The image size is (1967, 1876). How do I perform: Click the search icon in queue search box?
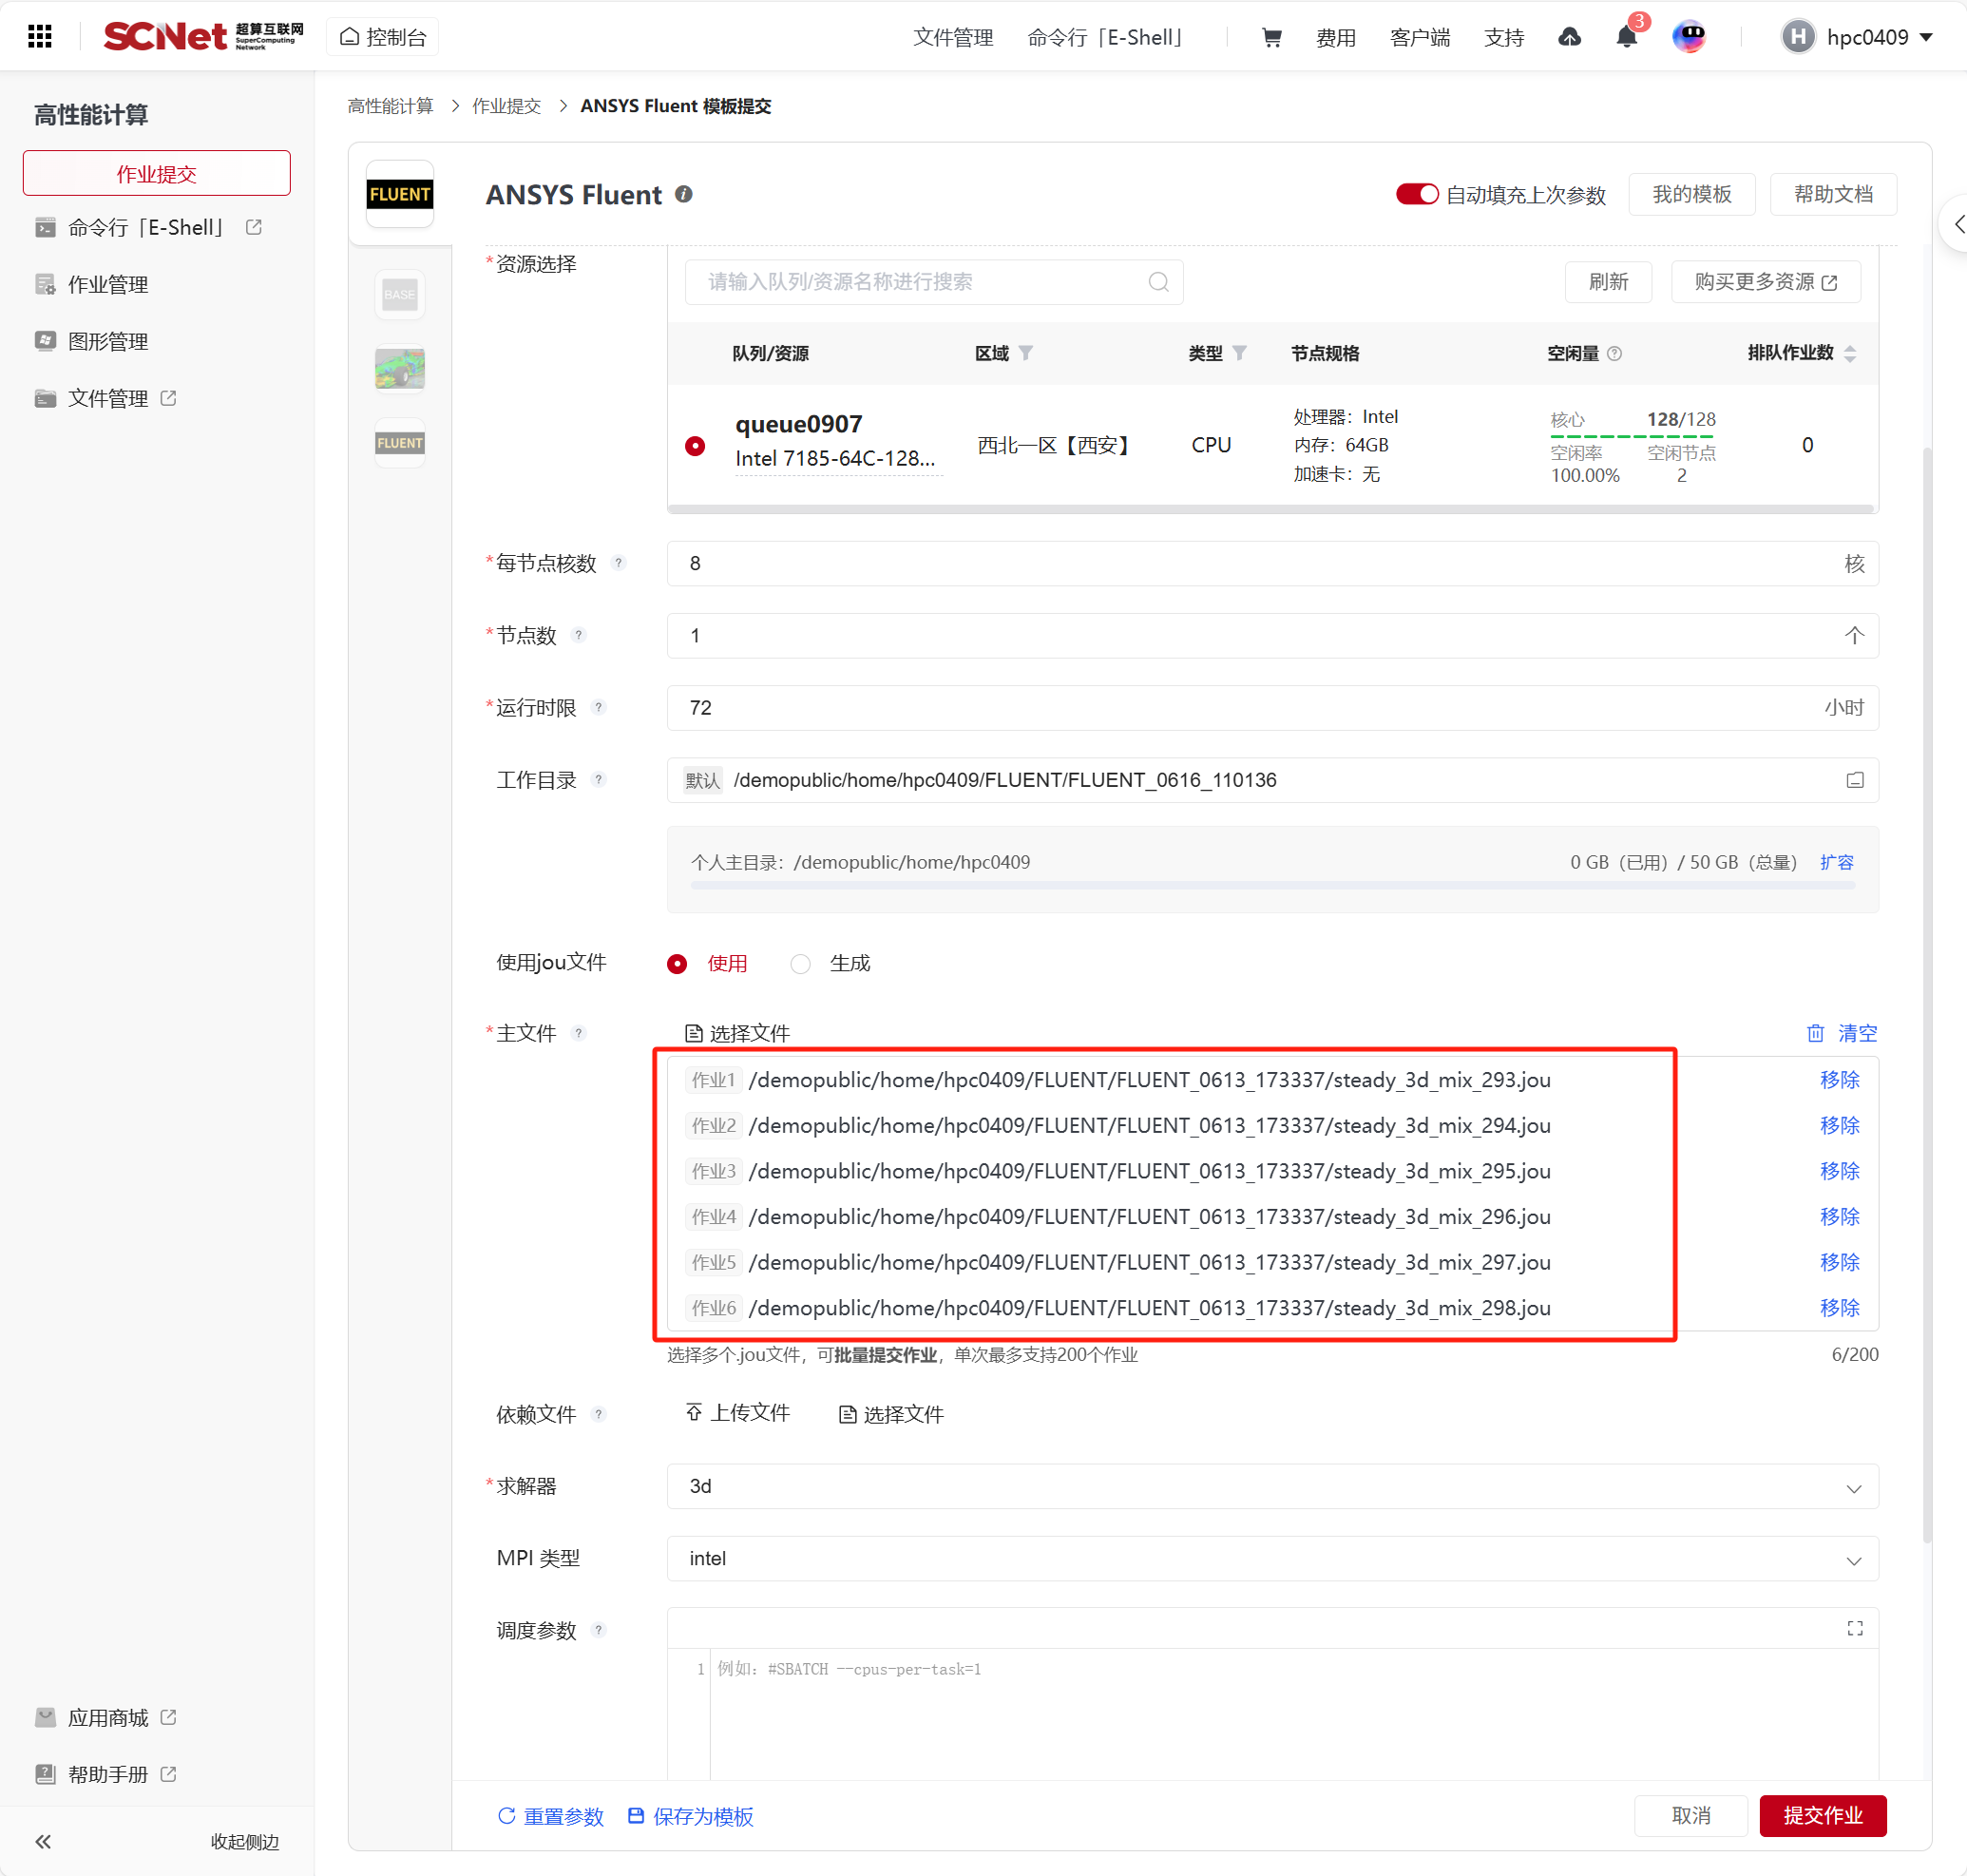[x=1158, y=282]
